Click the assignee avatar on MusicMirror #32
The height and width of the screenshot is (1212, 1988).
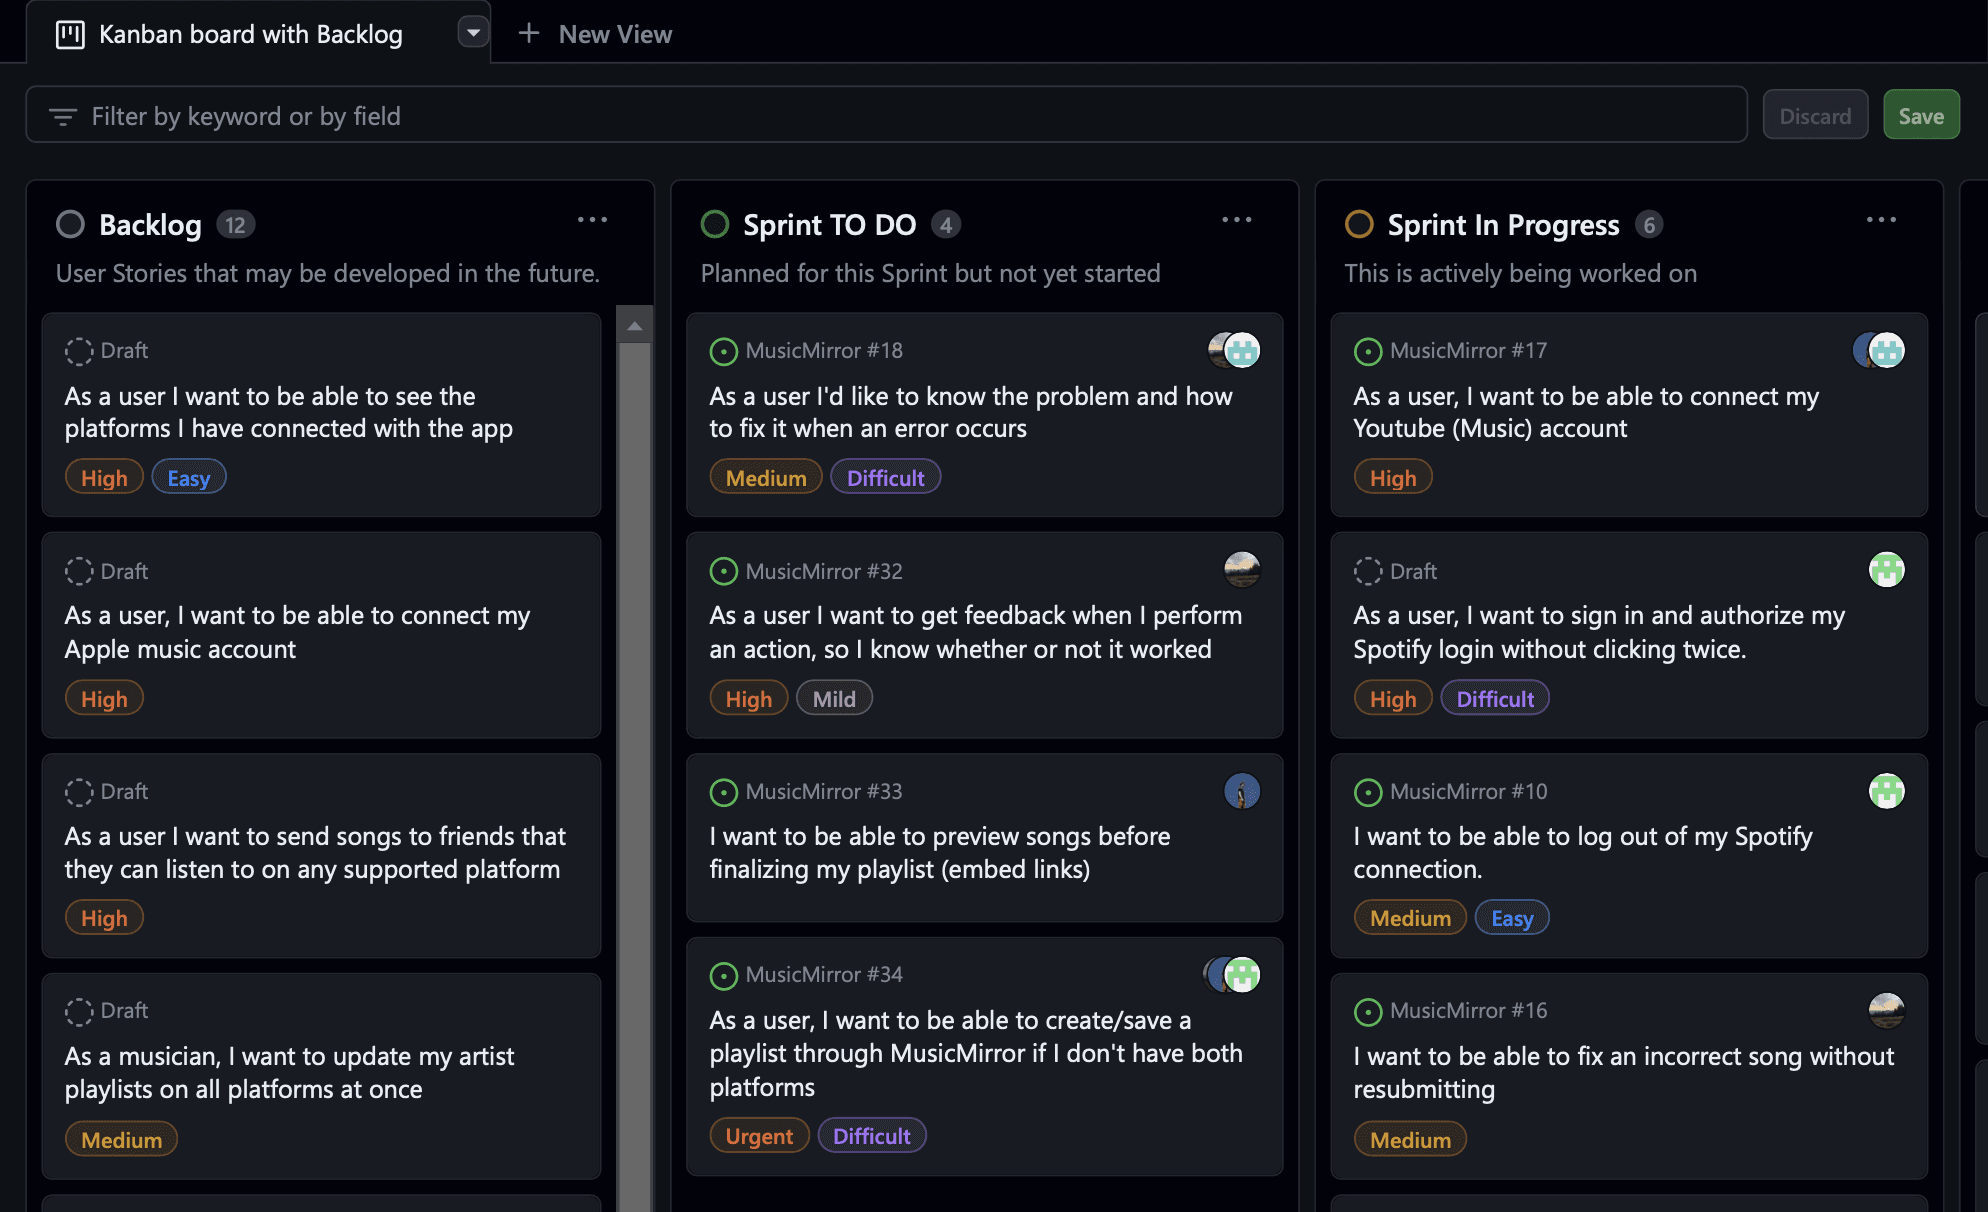click(x=1242, y=570)
